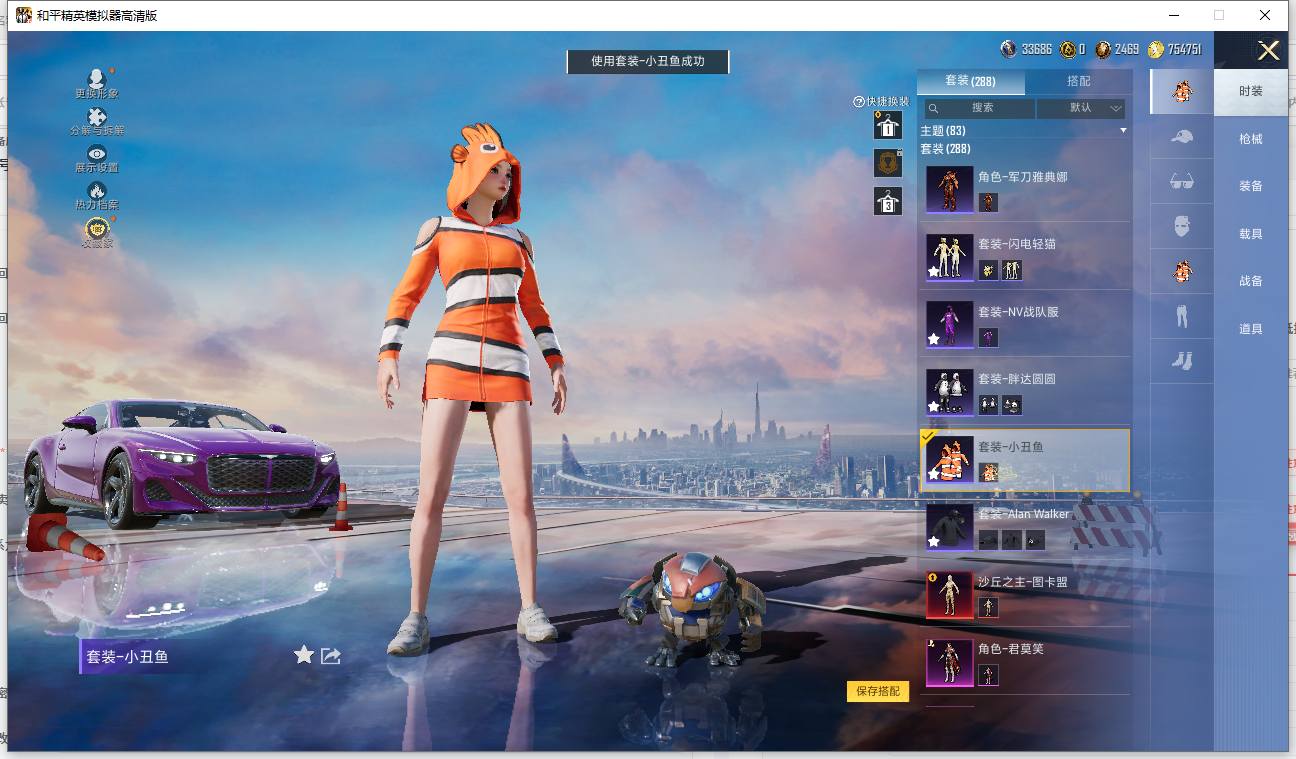Image resolution: width=1296 pixels, height=759 pixels.
Task: Open the 默认 sort dropdown
Action: [1081, 108]
